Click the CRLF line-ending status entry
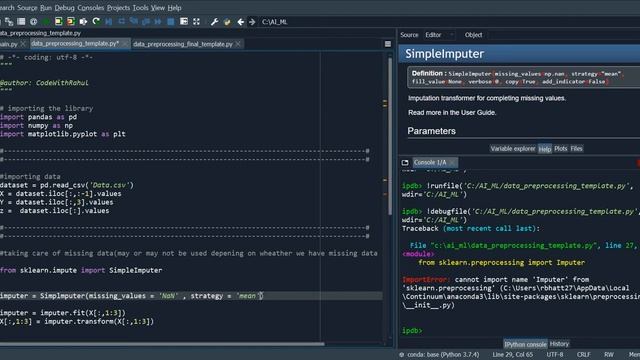This screenshot has height=360, width=640. [x=584, y=355]
